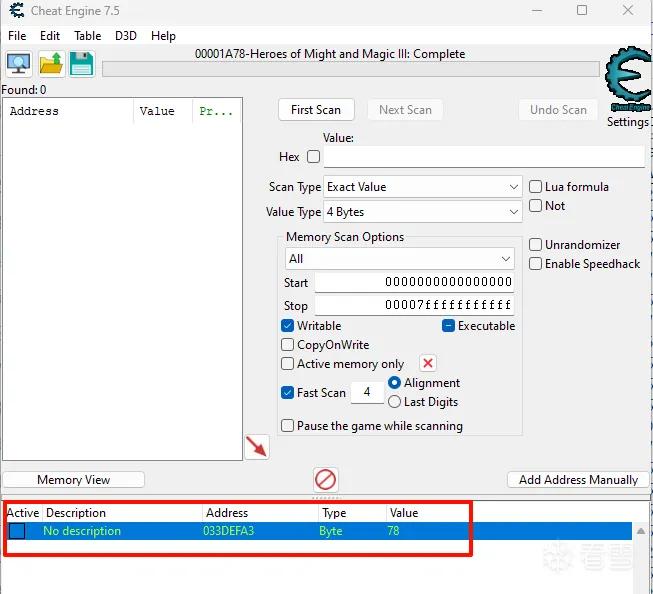Click Add Address Manually button
Viewport: 653px width, 594px height.
[578, 480]
